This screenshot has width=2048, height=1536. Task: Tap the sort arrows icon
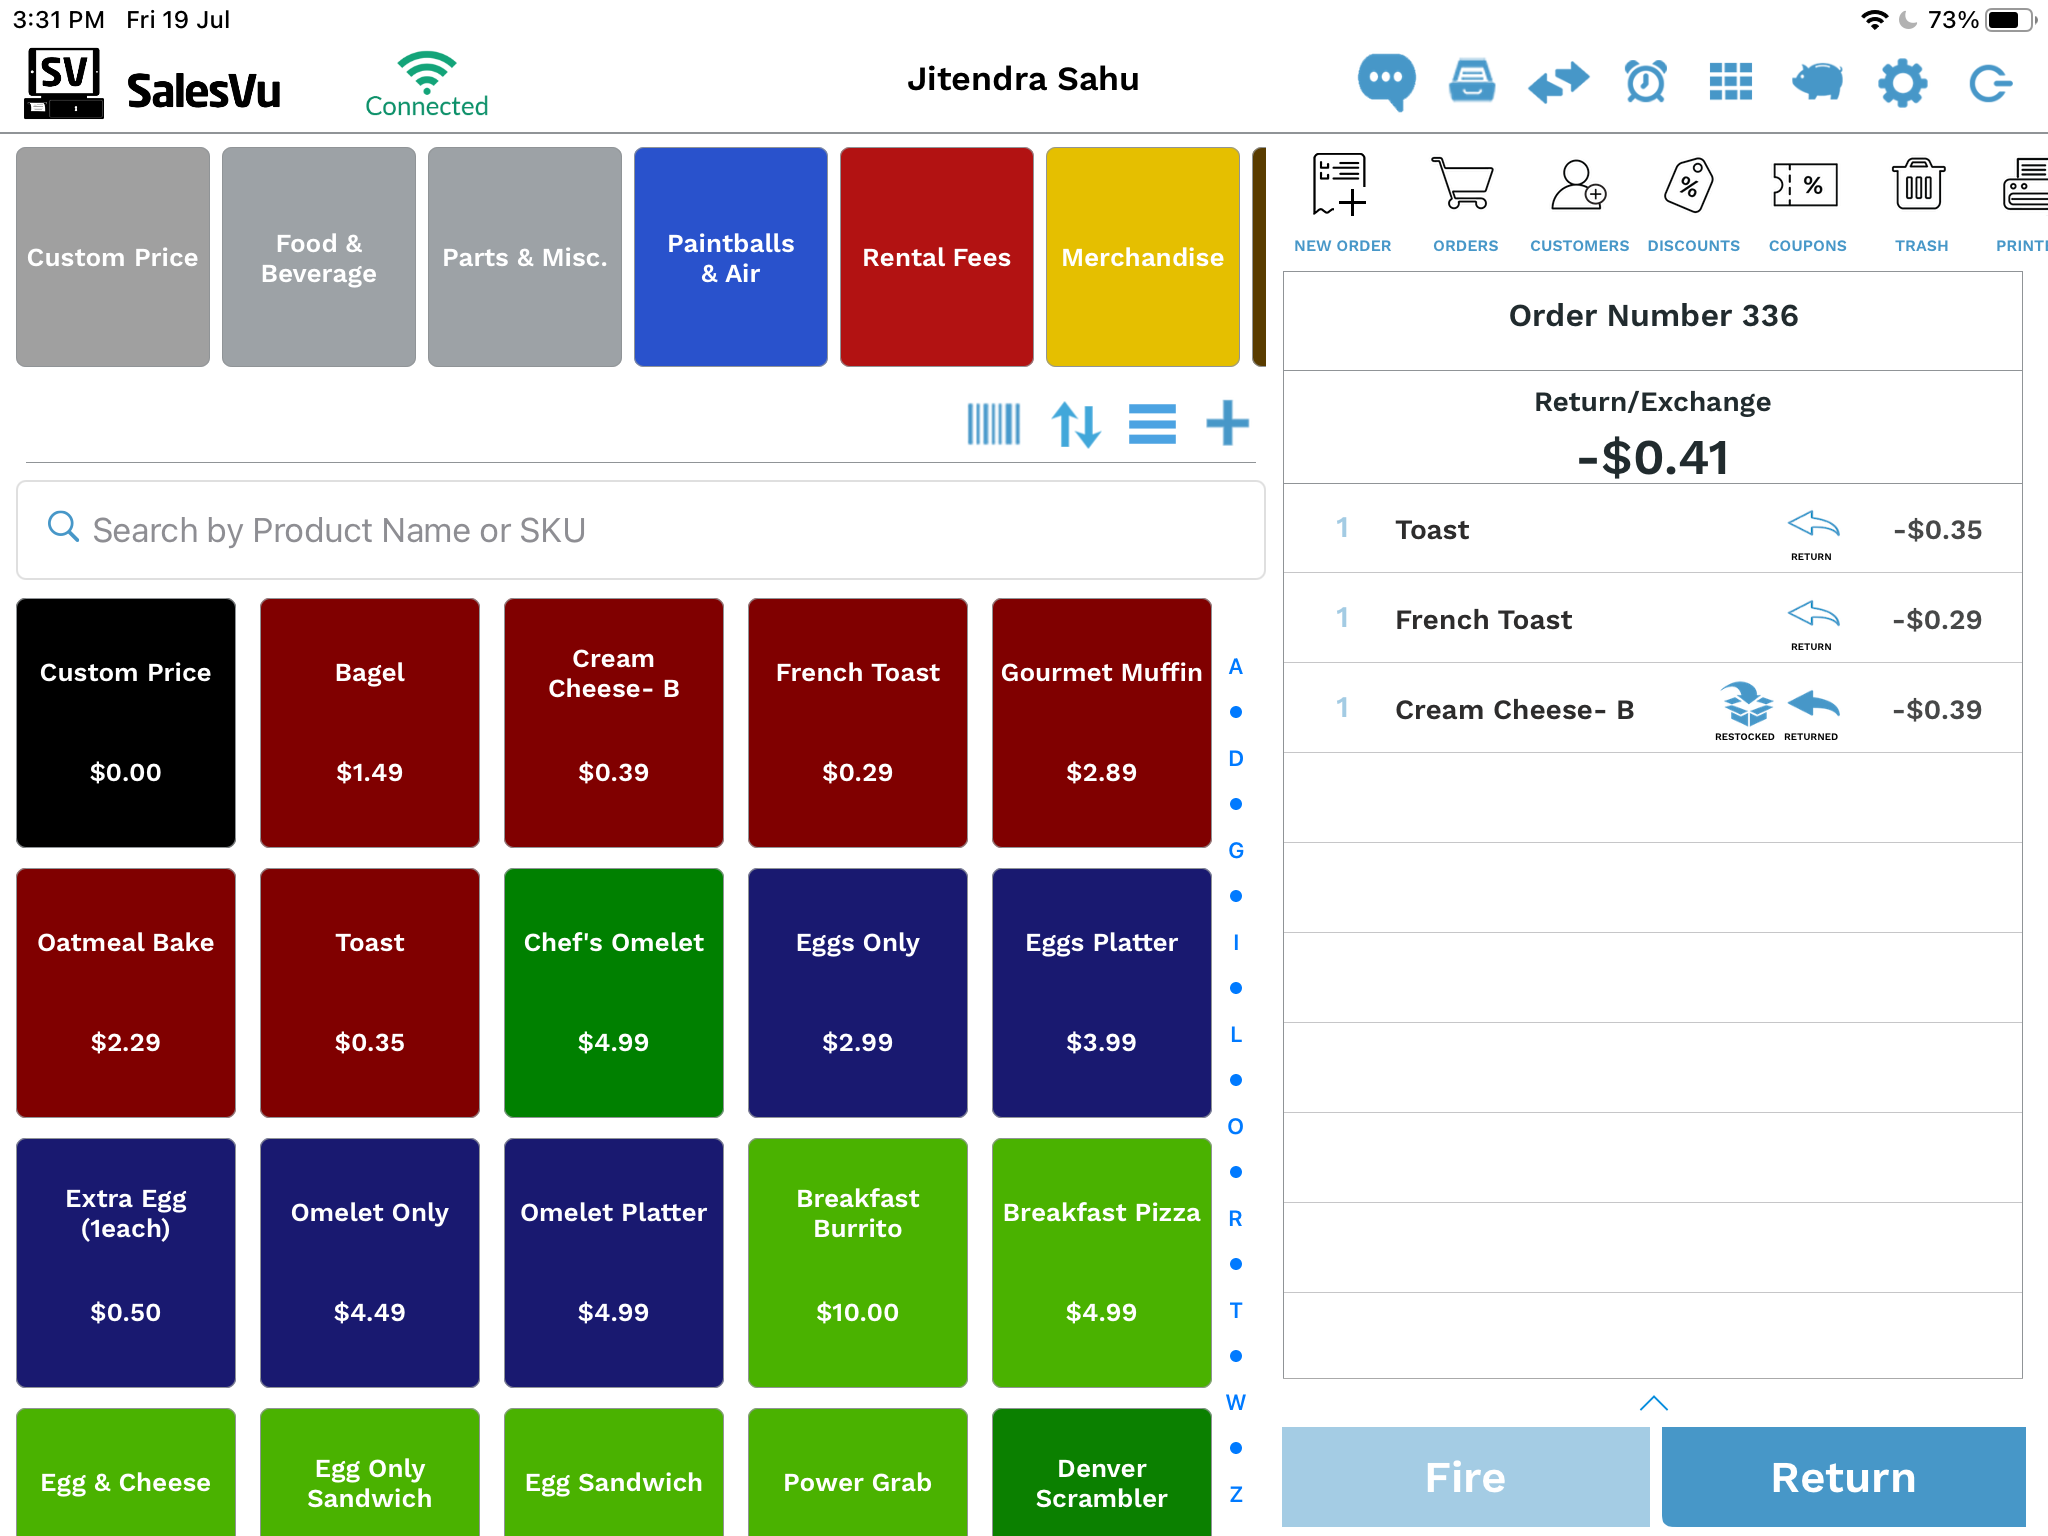[x=1076, y=424]
